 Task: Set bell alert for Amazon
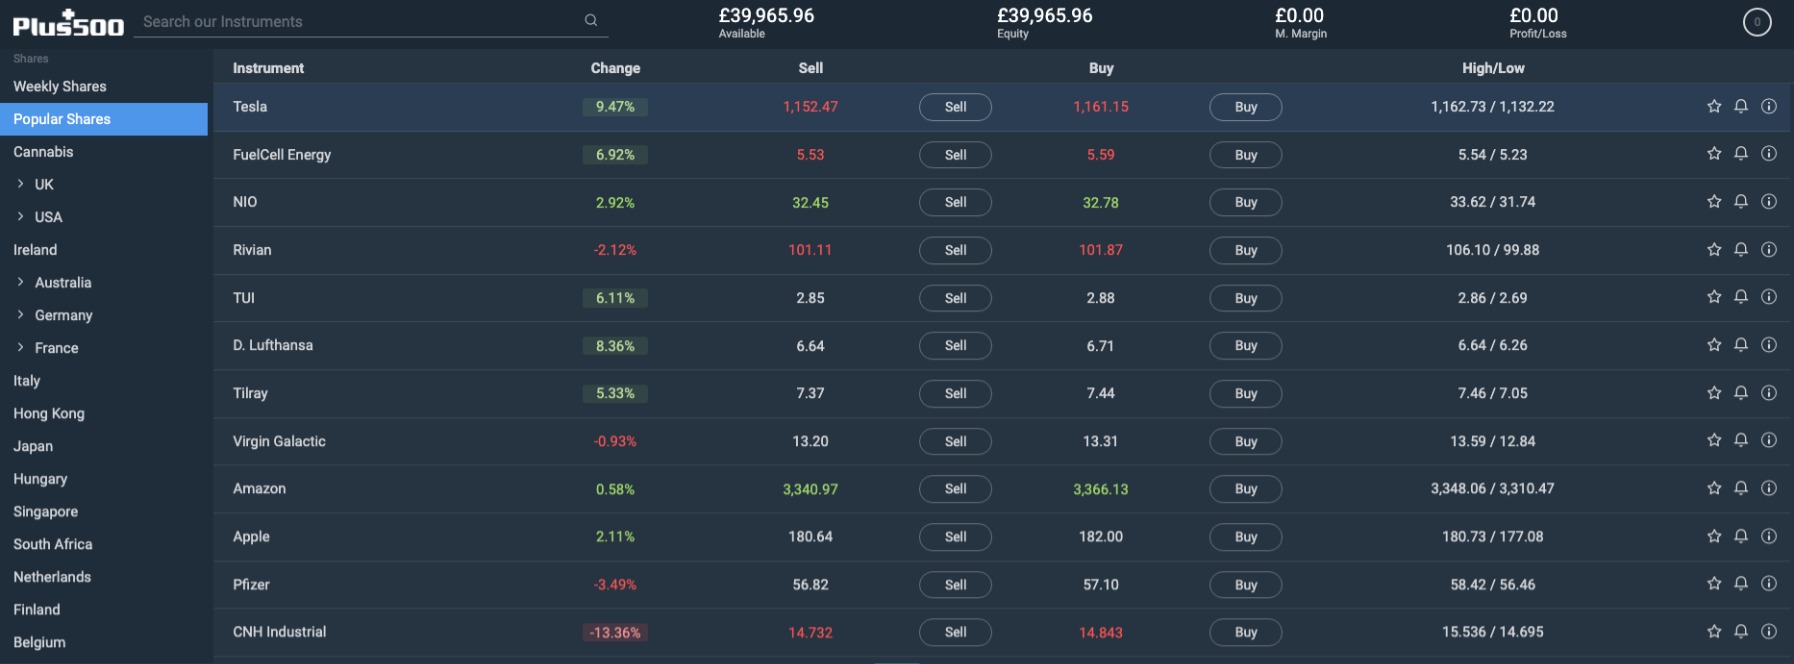[1741, 488]
